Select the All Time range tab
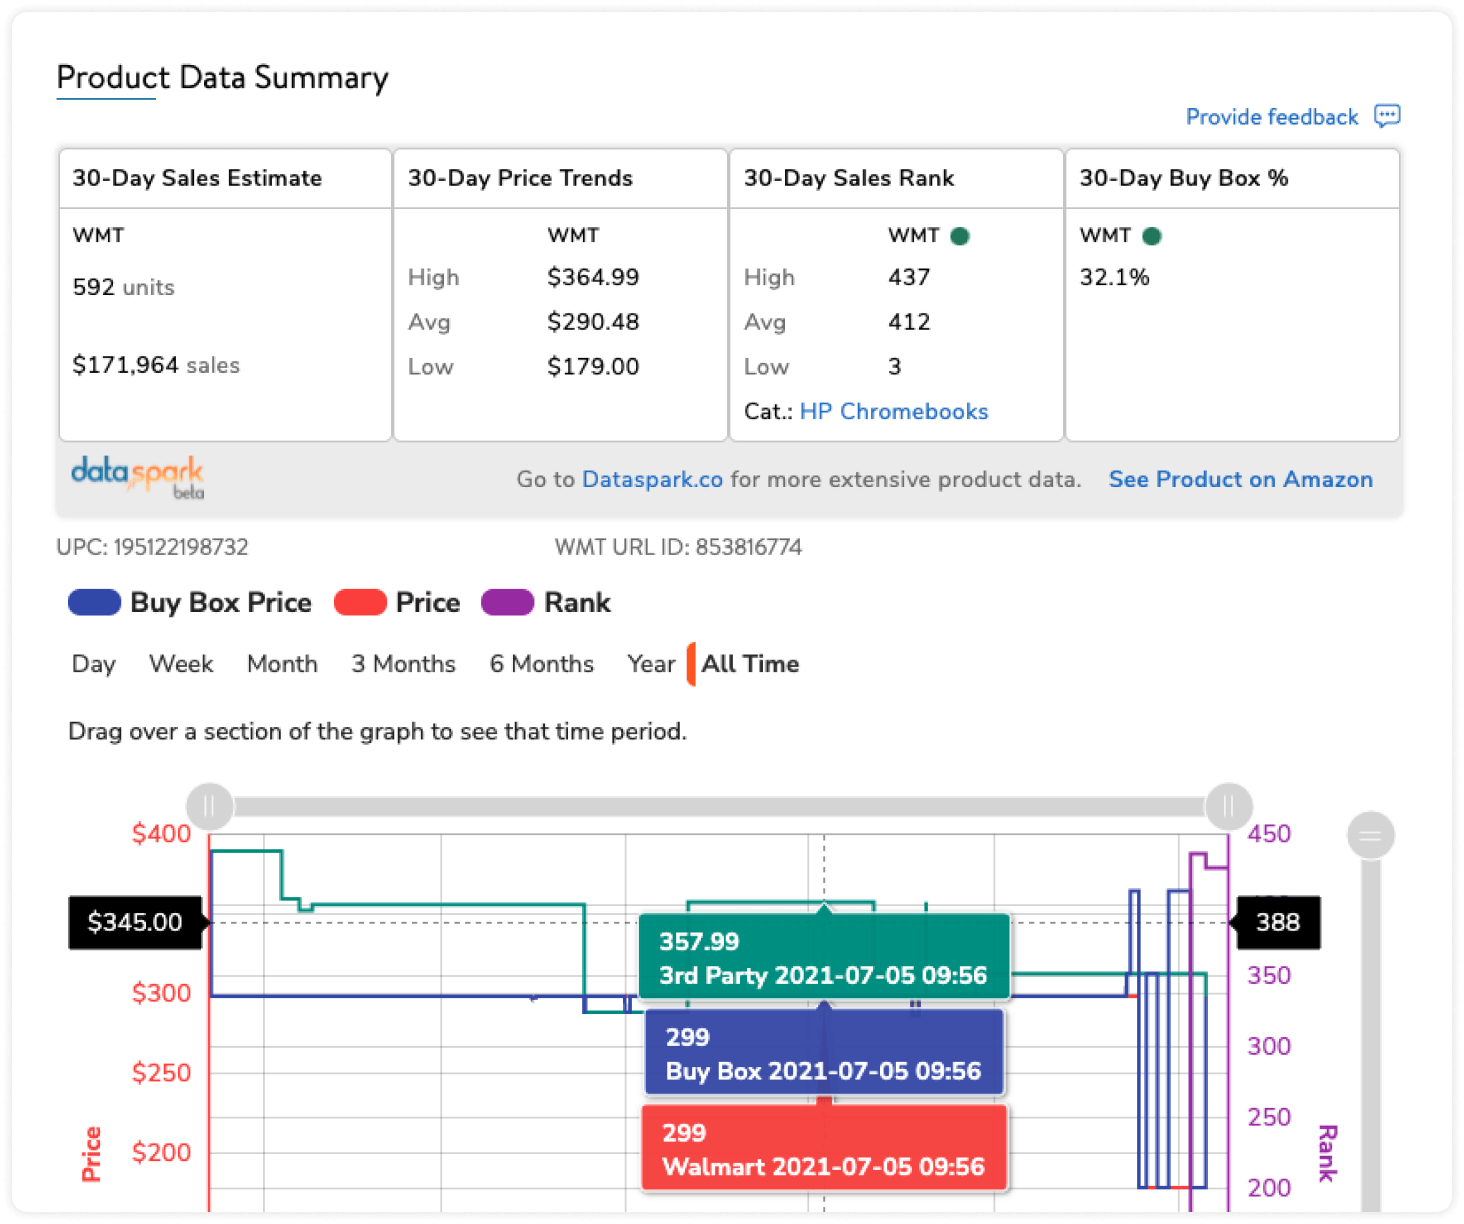This screenshot has height=1224, width=1464. [750, 664]
